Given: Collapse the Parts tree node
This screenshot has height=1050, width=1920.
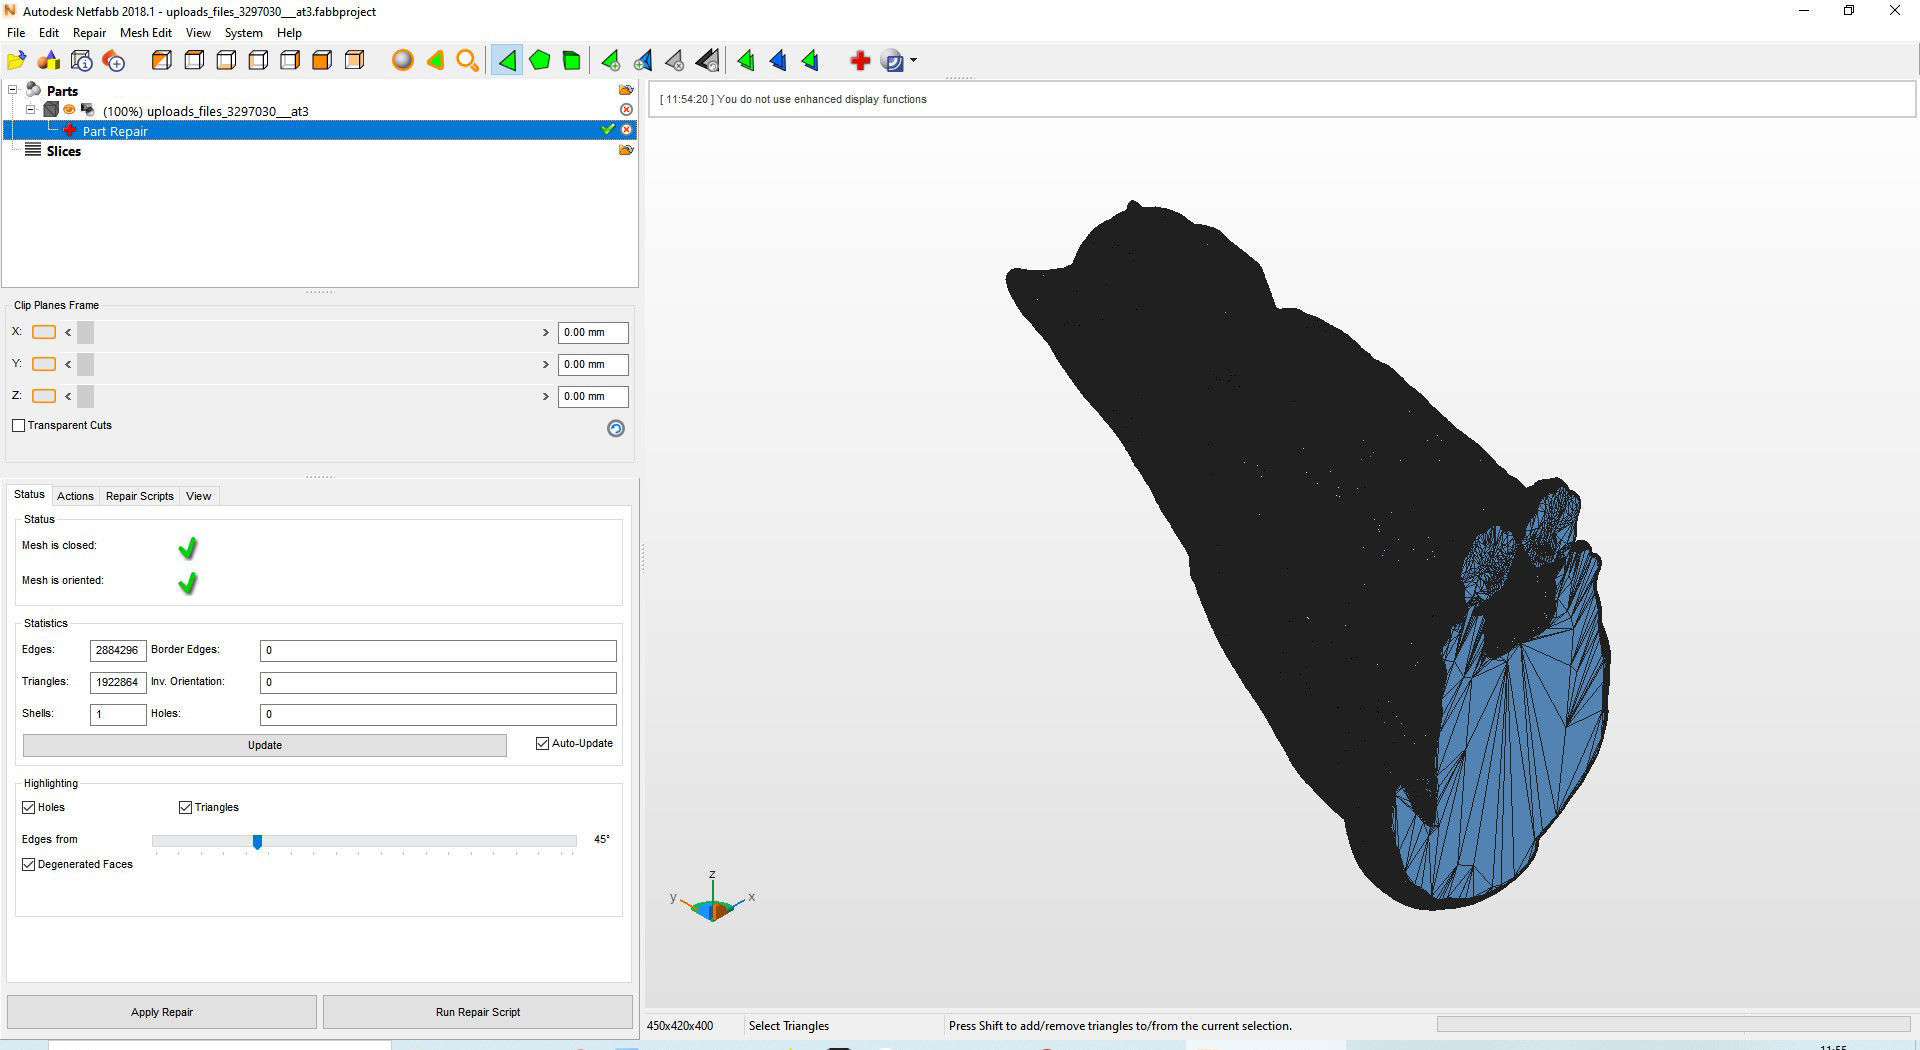Looking at the screenshot, I should coord(13,90).
